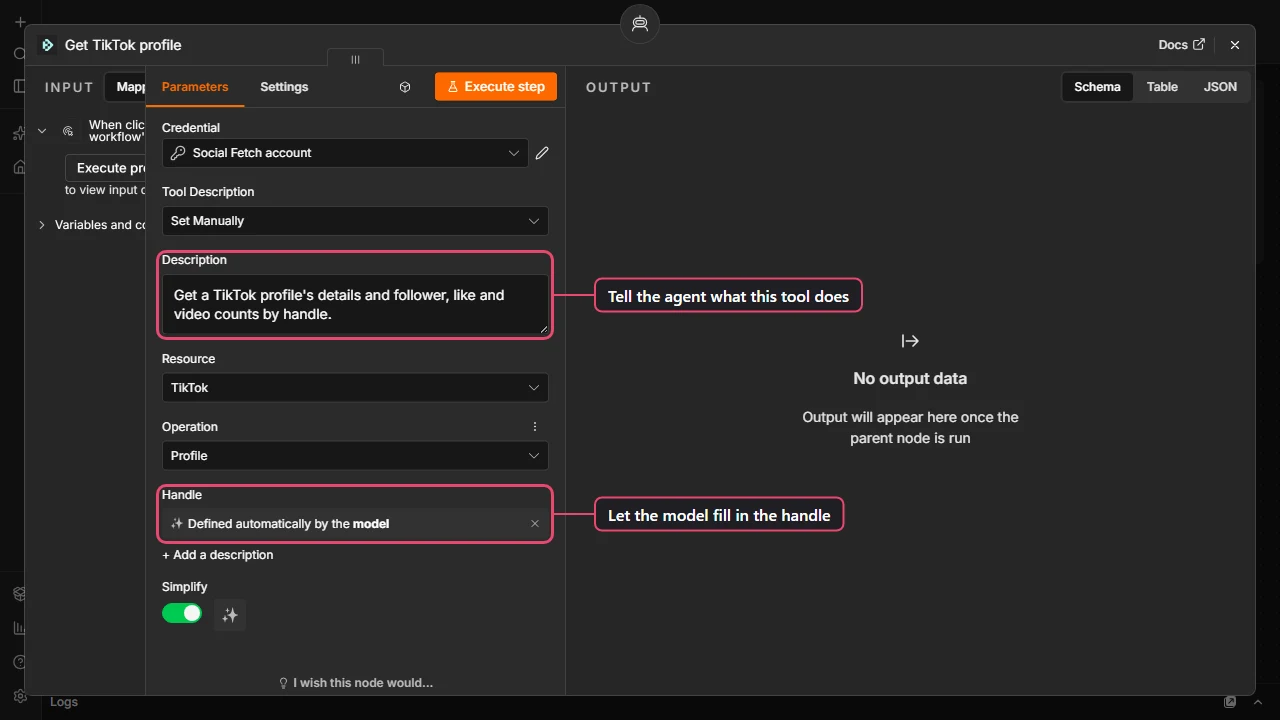Remove the model-defined Handle value with the X
1280x720 pixels.
pos(535,524)
